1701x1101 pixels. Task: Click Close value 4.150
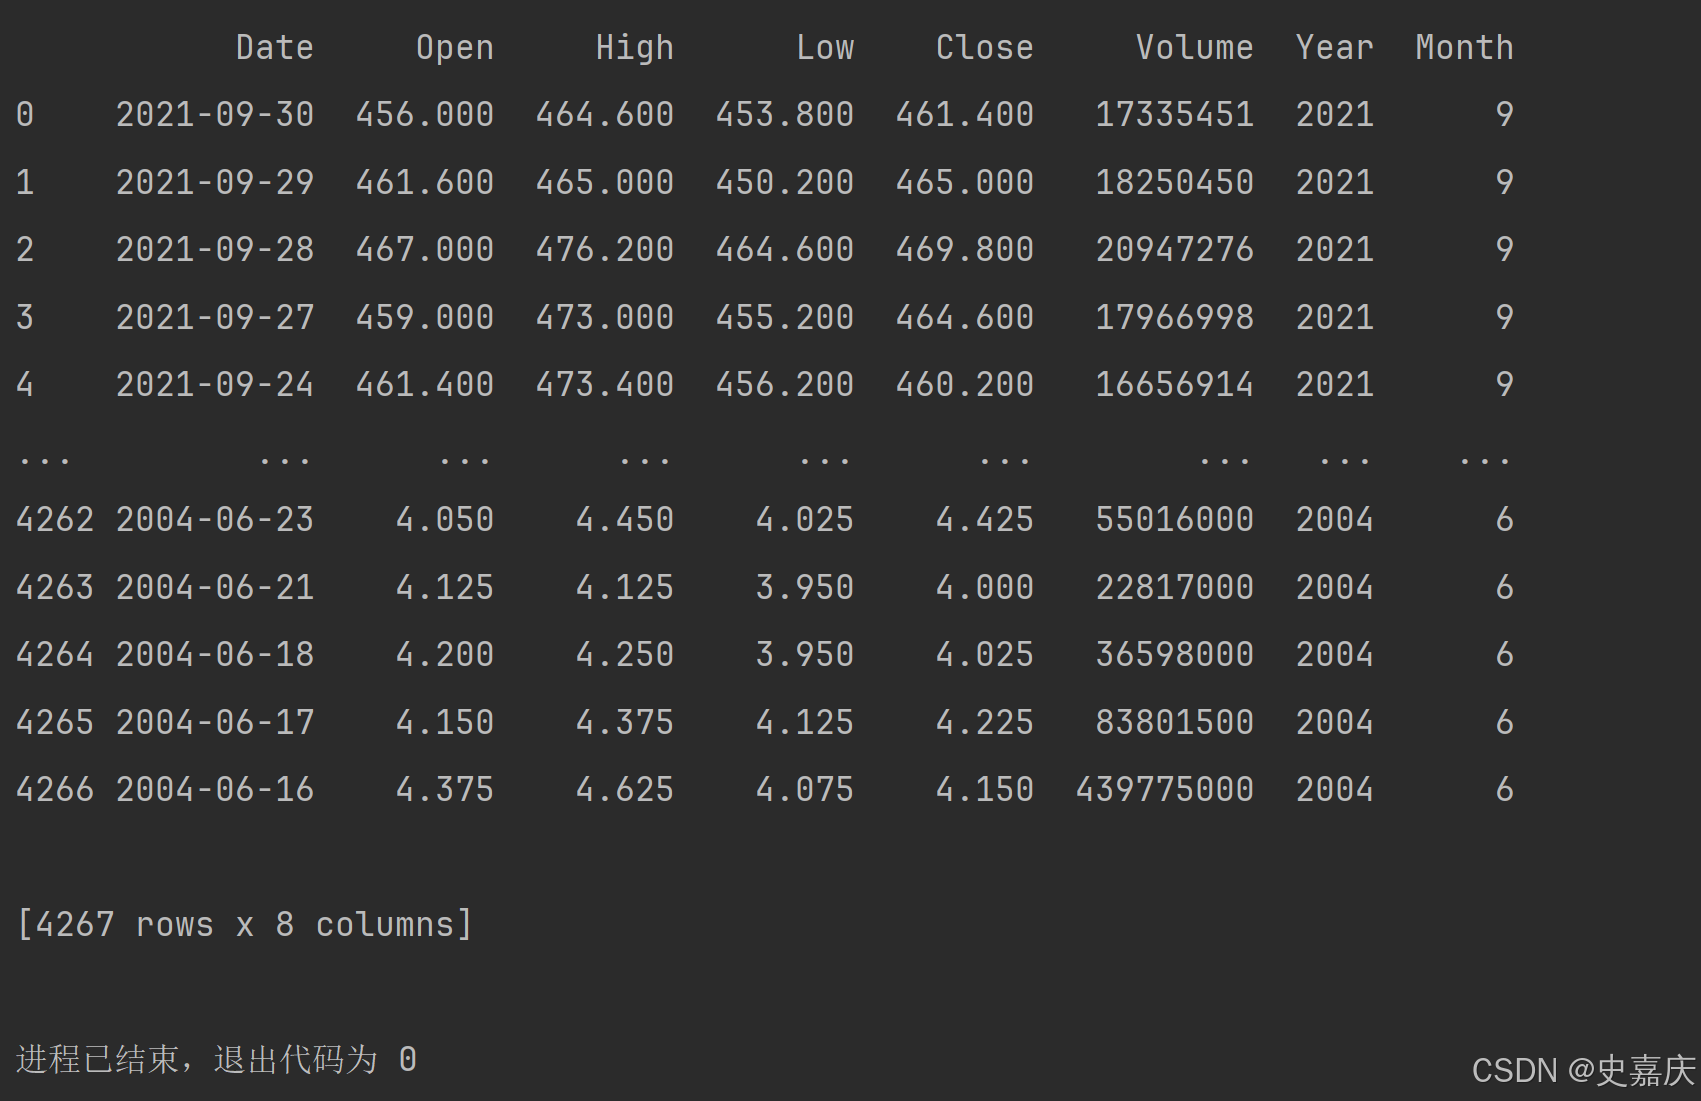(x=985, y=789)
